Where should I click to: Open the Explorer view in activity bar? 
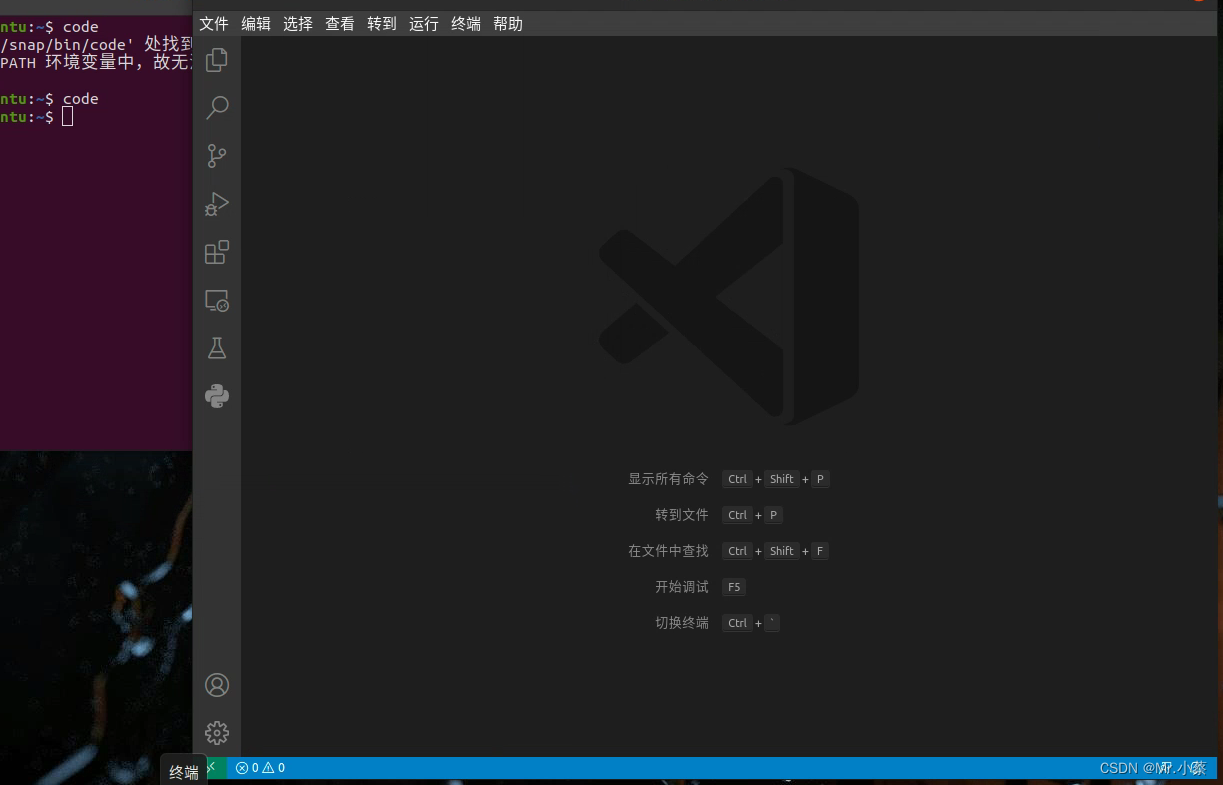pos(217,60)
